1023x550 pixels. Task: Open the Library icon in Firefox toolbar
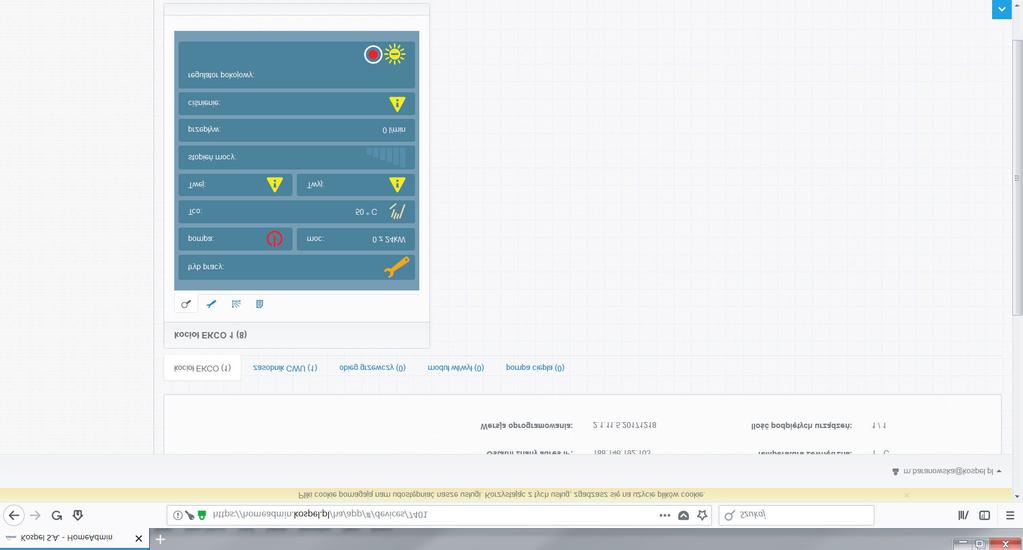click(963, 515)
